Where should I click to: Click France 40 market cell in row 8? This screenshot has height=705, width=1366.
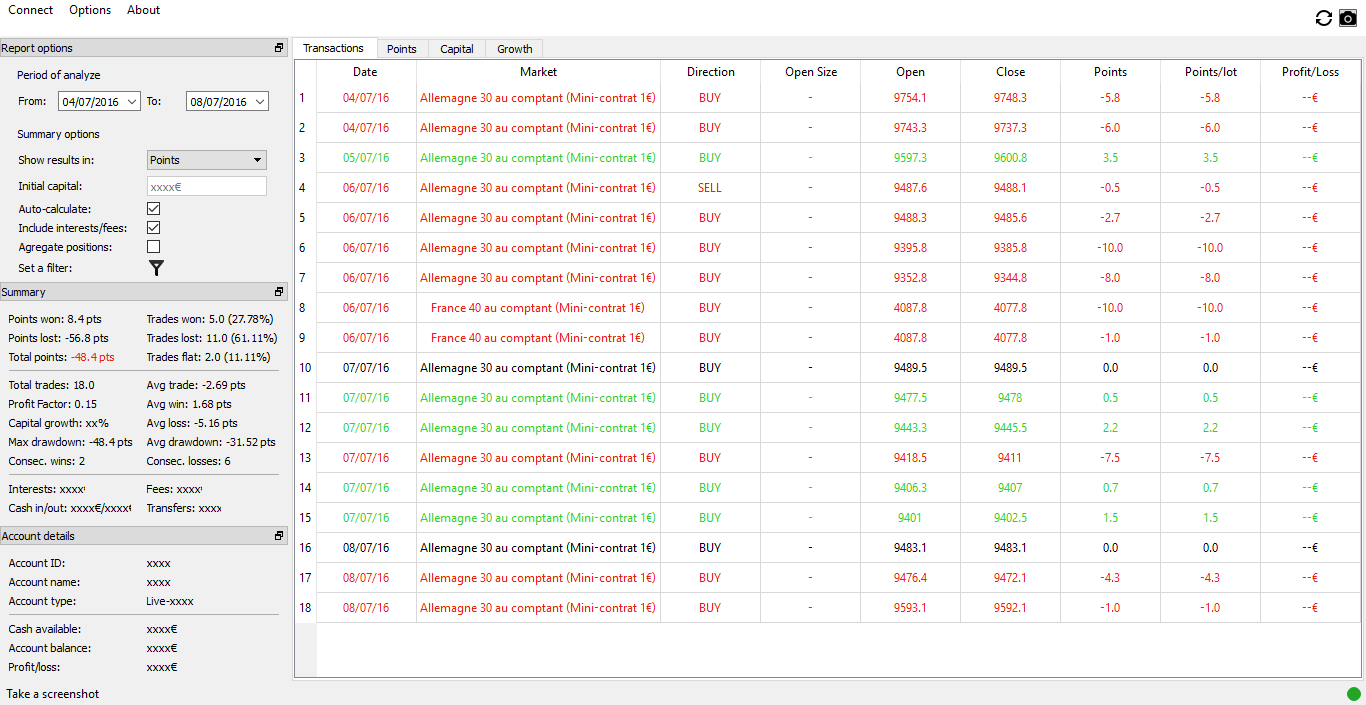[x=538, y=308]
